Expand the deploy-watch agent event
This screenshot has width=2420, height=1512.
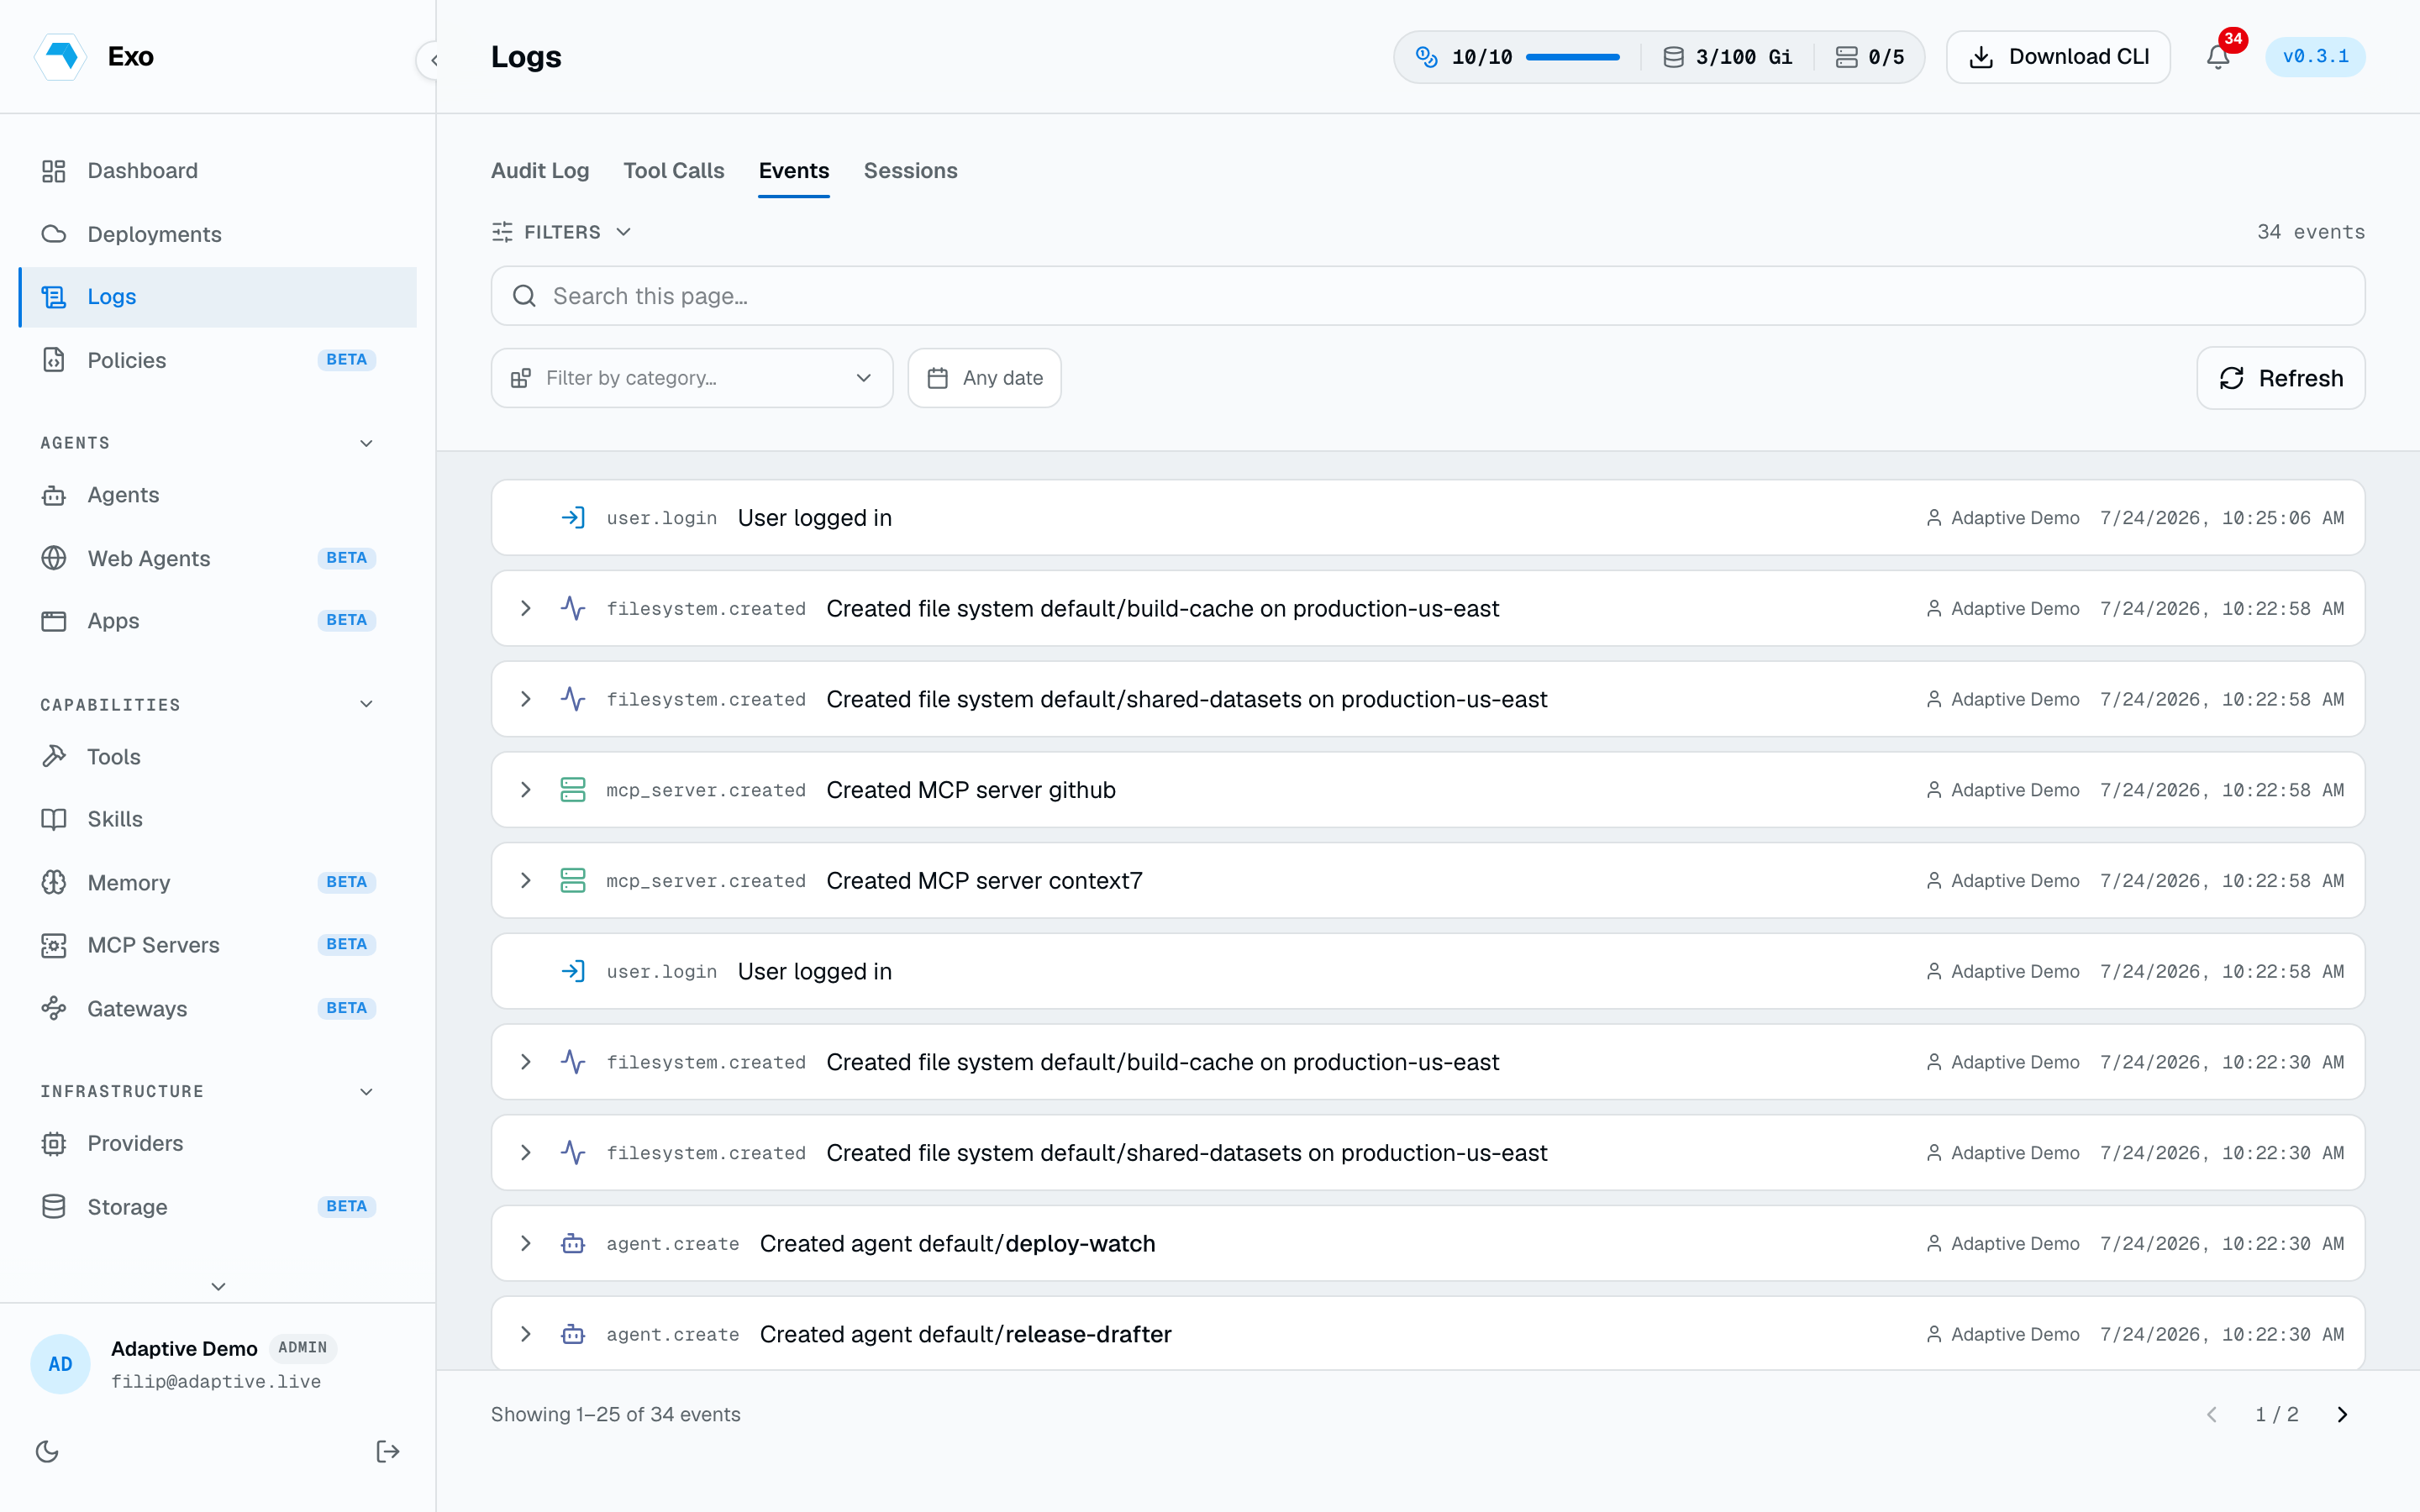pos(526,1243)
